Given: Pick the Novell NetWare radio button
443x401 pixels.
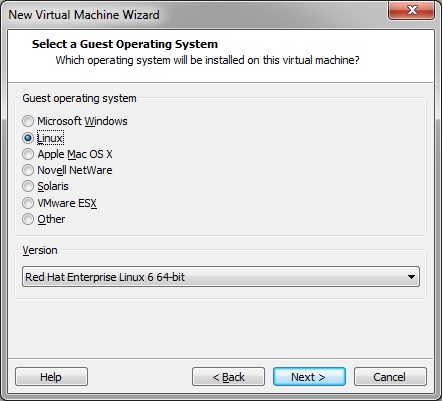Looking at the screenshot, I should point(28,170).
